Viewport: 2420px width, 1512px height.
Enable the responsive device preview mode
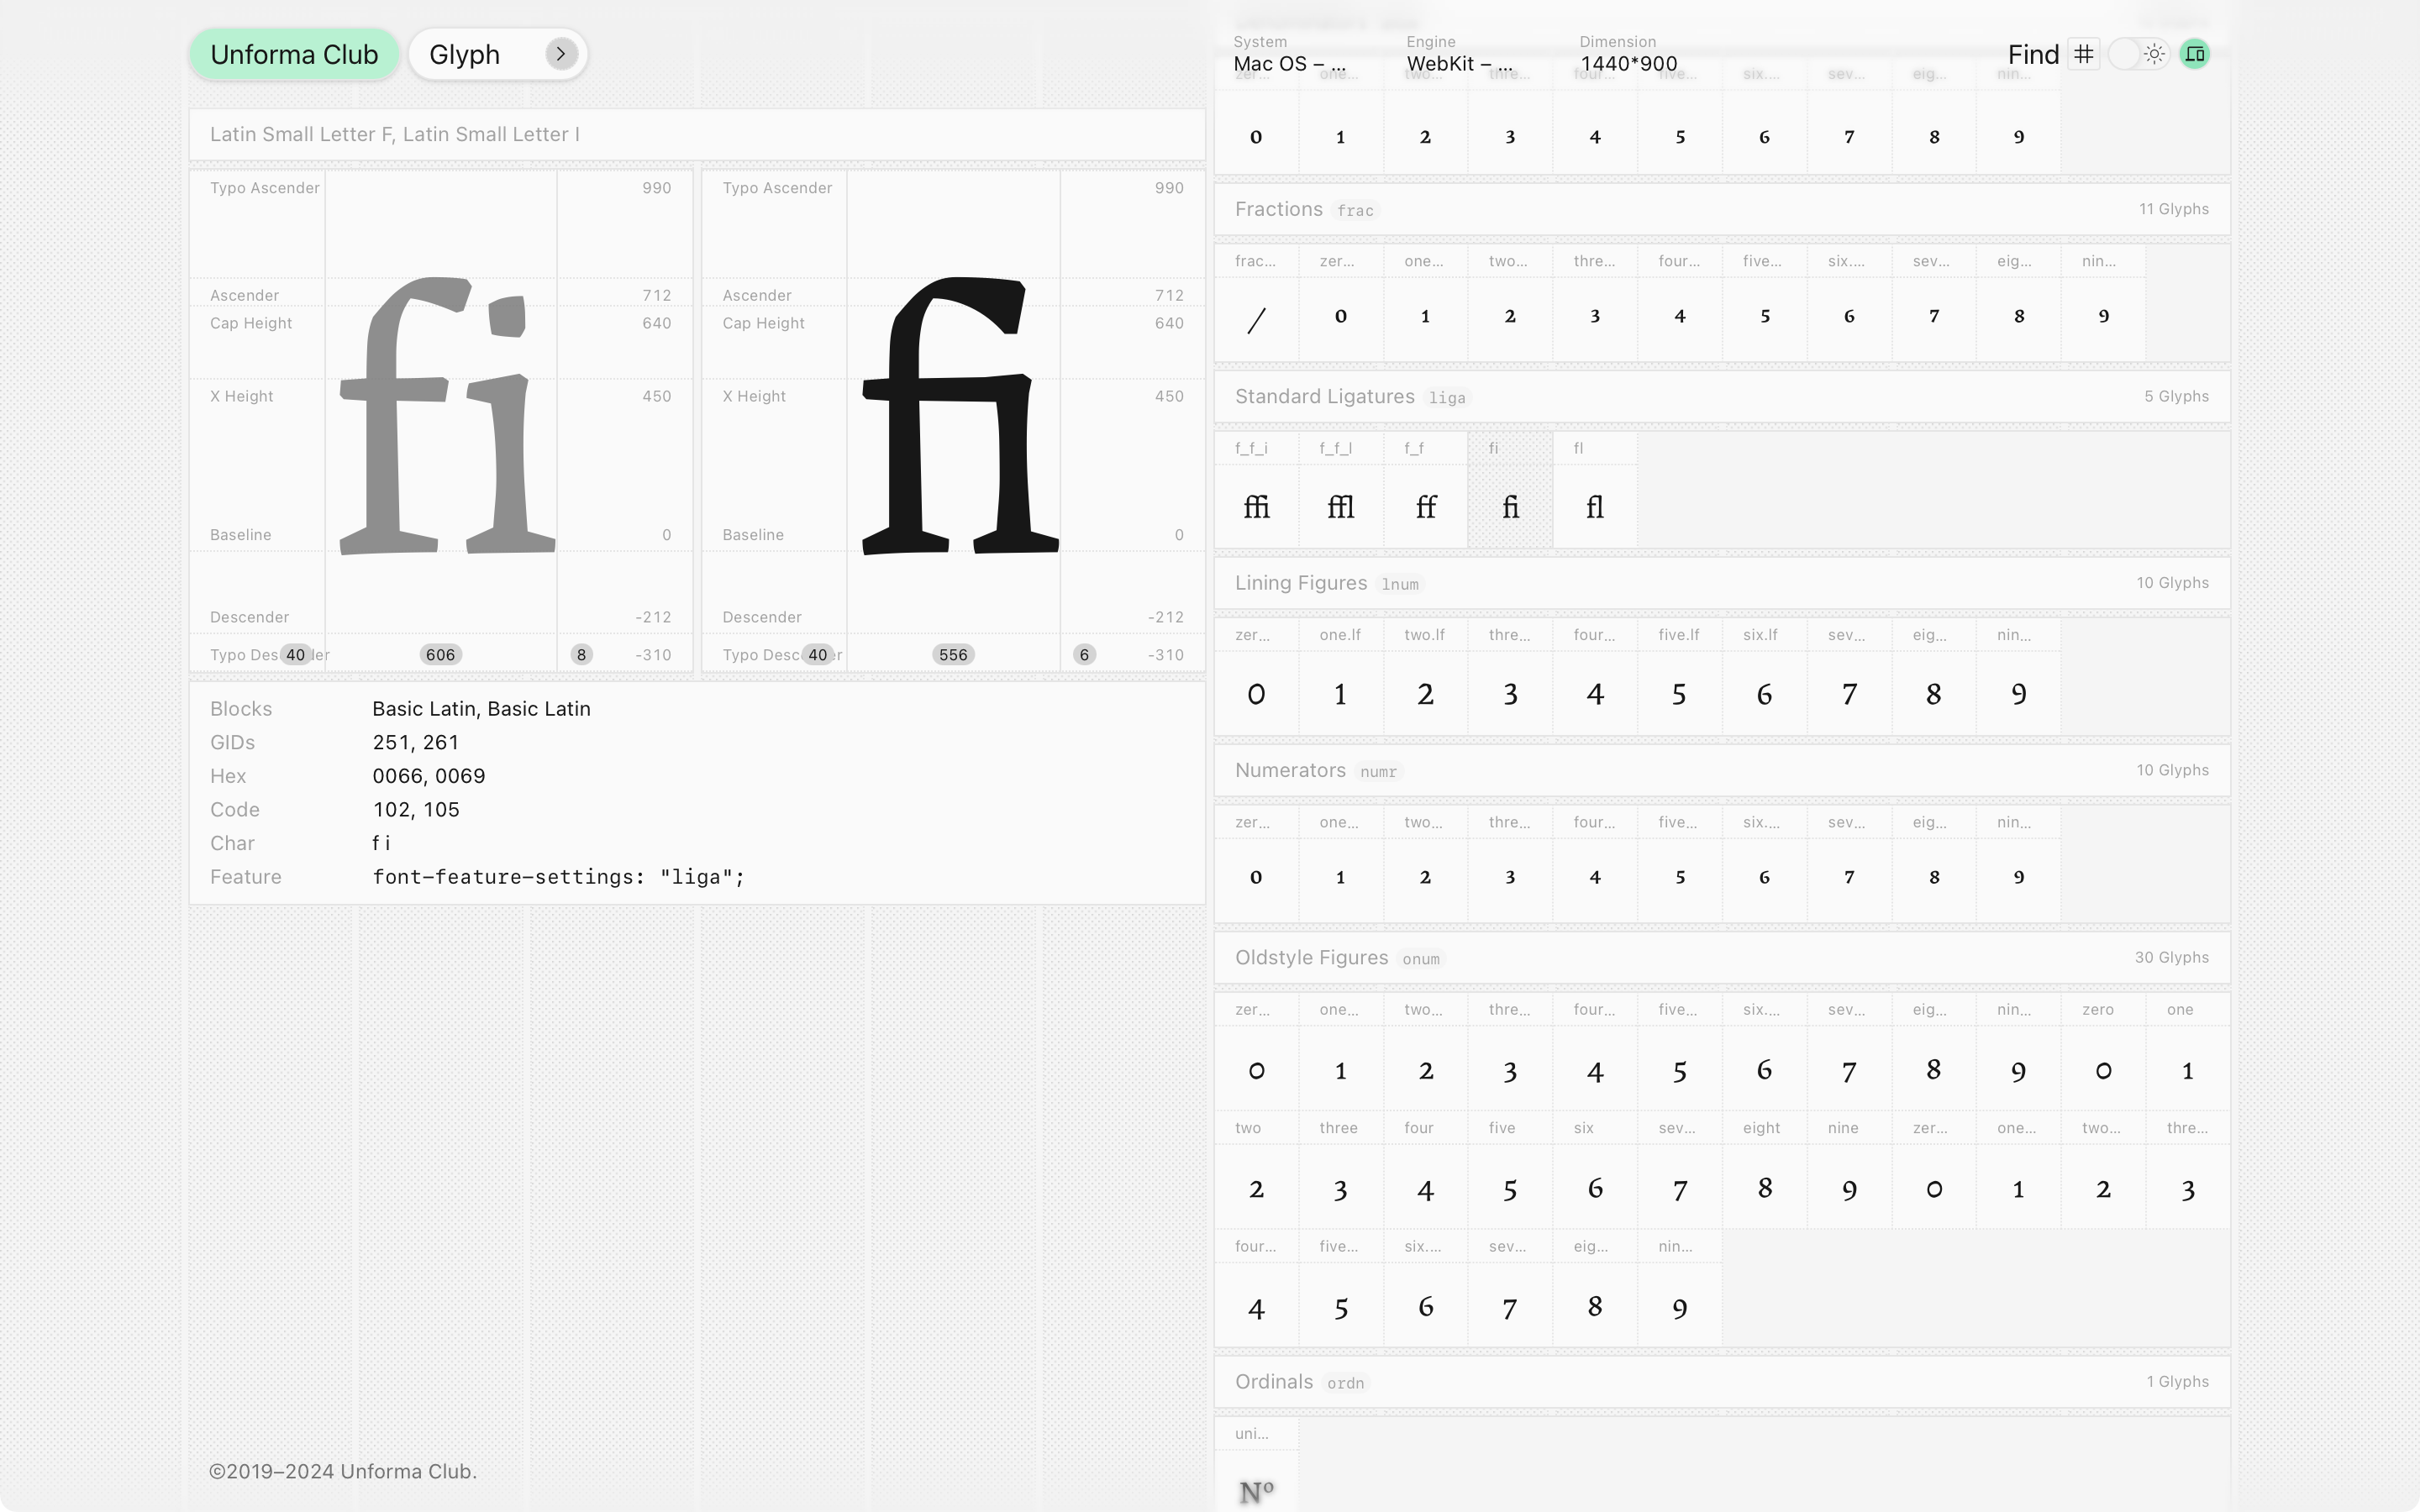pyautogui.click(x=2194, y=54)
